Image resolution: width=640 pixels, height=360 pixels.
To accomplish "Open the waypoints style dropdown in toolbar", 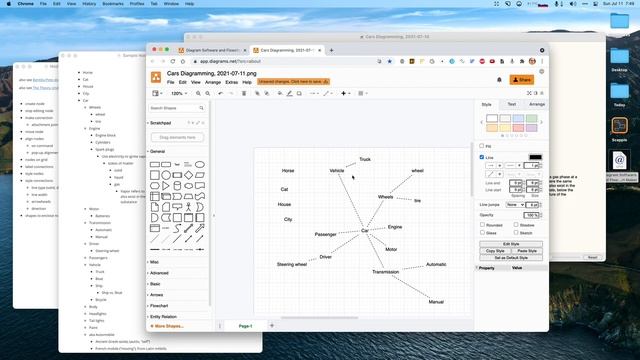I will point(328,93).
